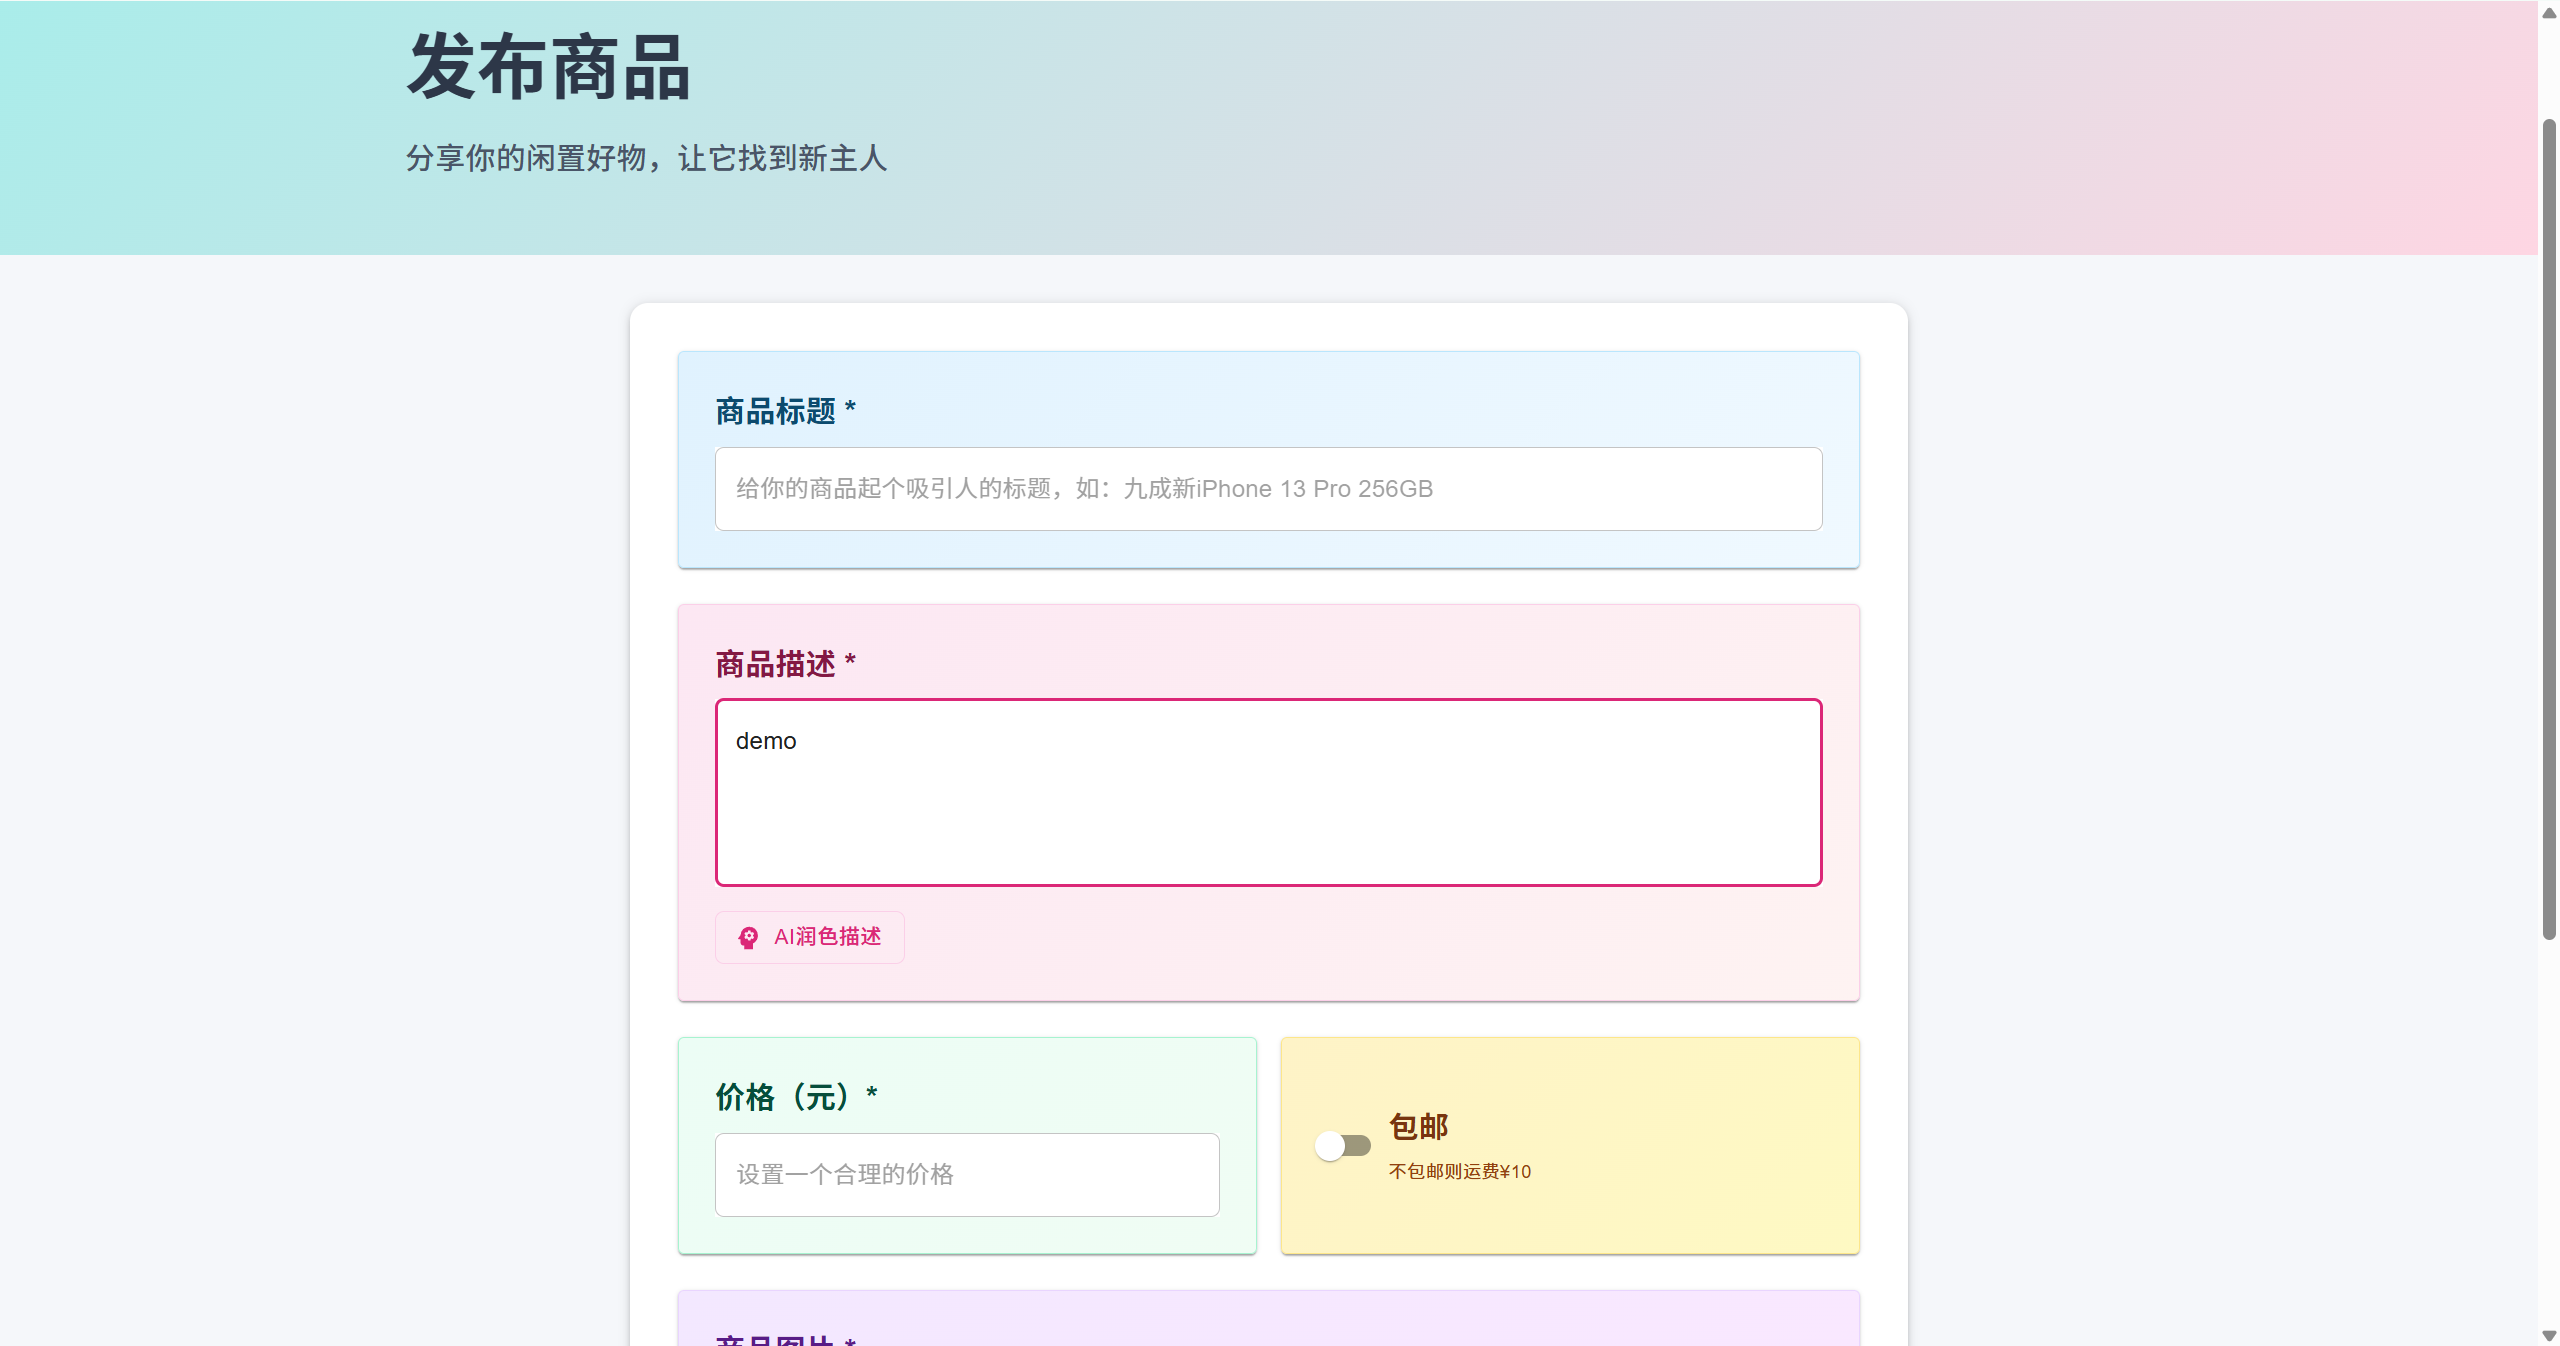Click the AI head icon on AI润色描述 button
The width and height of the screenshot is (2560, 1346).
coord(747,937)
